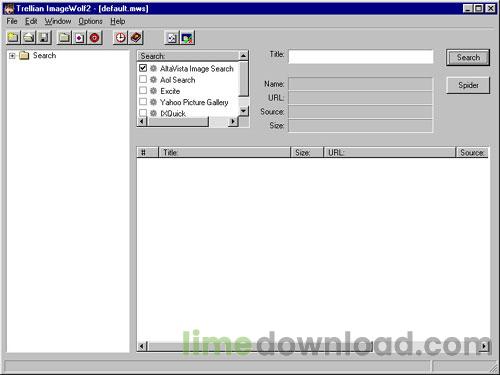500x375 pixels.
Task: Click the gear icon beside Excite
Action: click(153, 91)
